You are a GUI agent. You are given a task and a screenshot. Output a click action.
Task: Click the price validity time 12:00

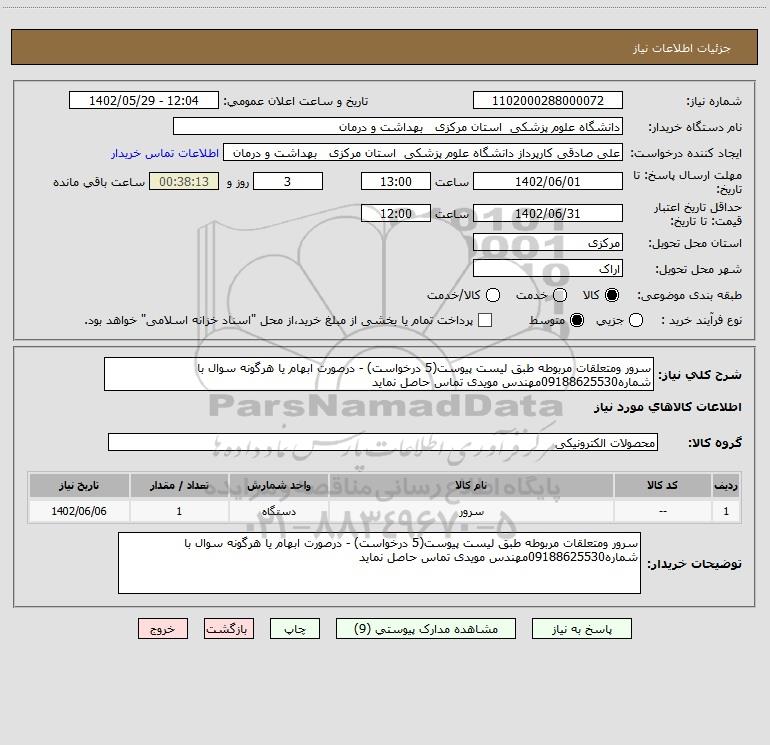[396, 213]
